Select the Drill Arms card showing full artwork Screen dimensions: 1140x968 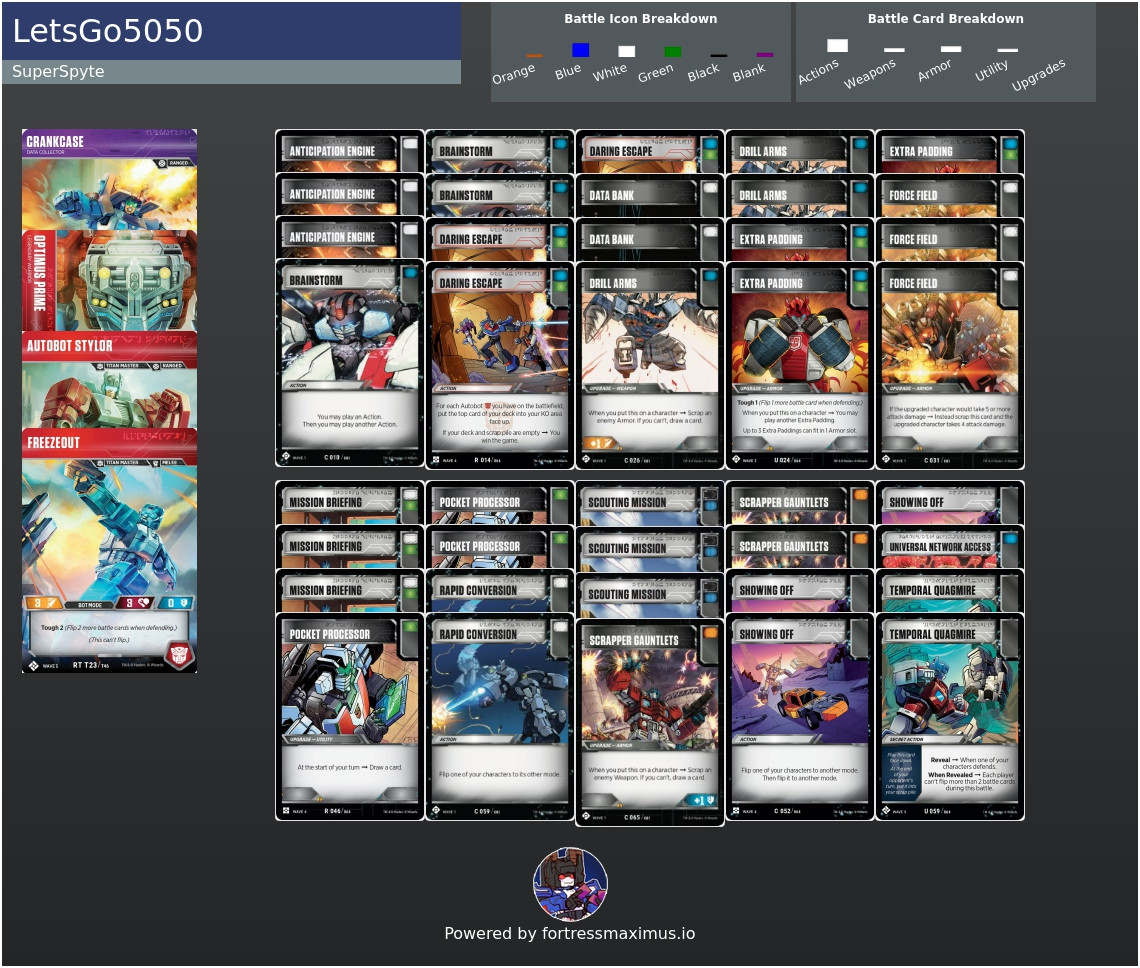click(650, 366)
